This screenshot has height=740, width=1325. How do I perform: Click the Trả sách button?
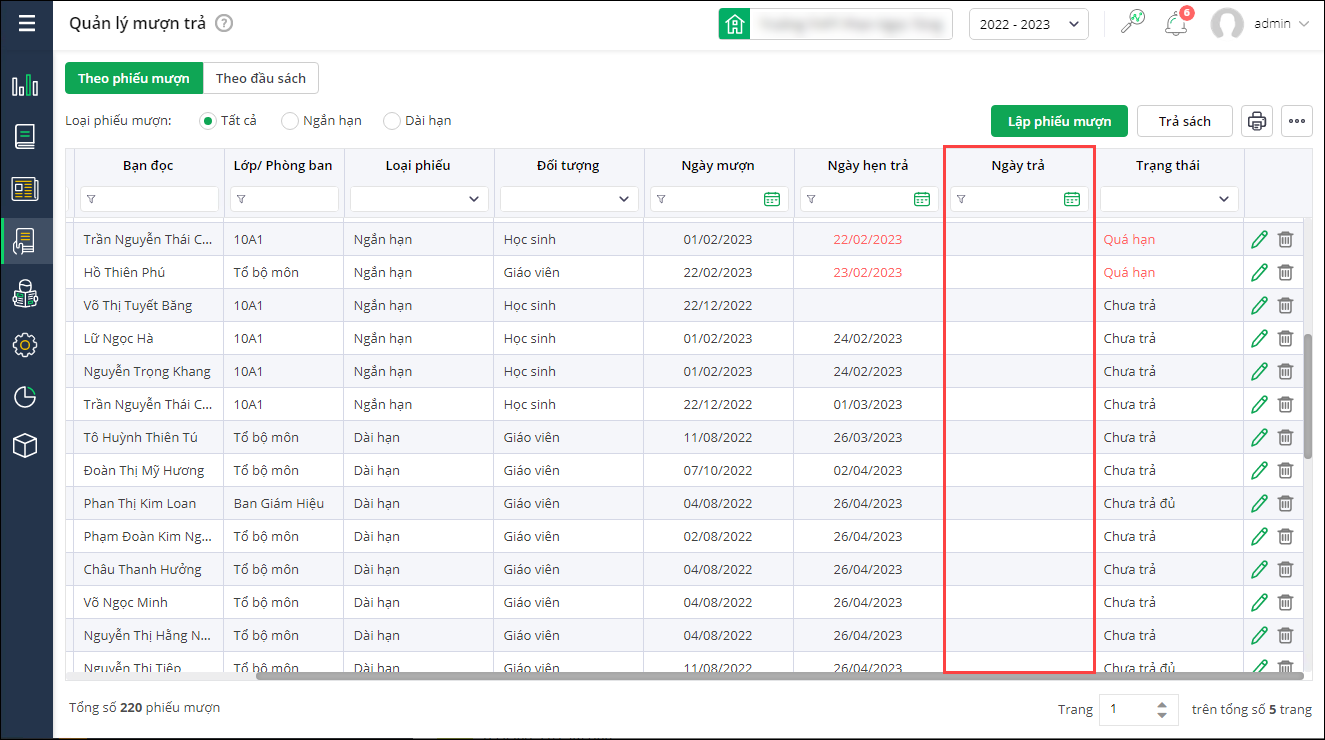tap(1184, 121)
